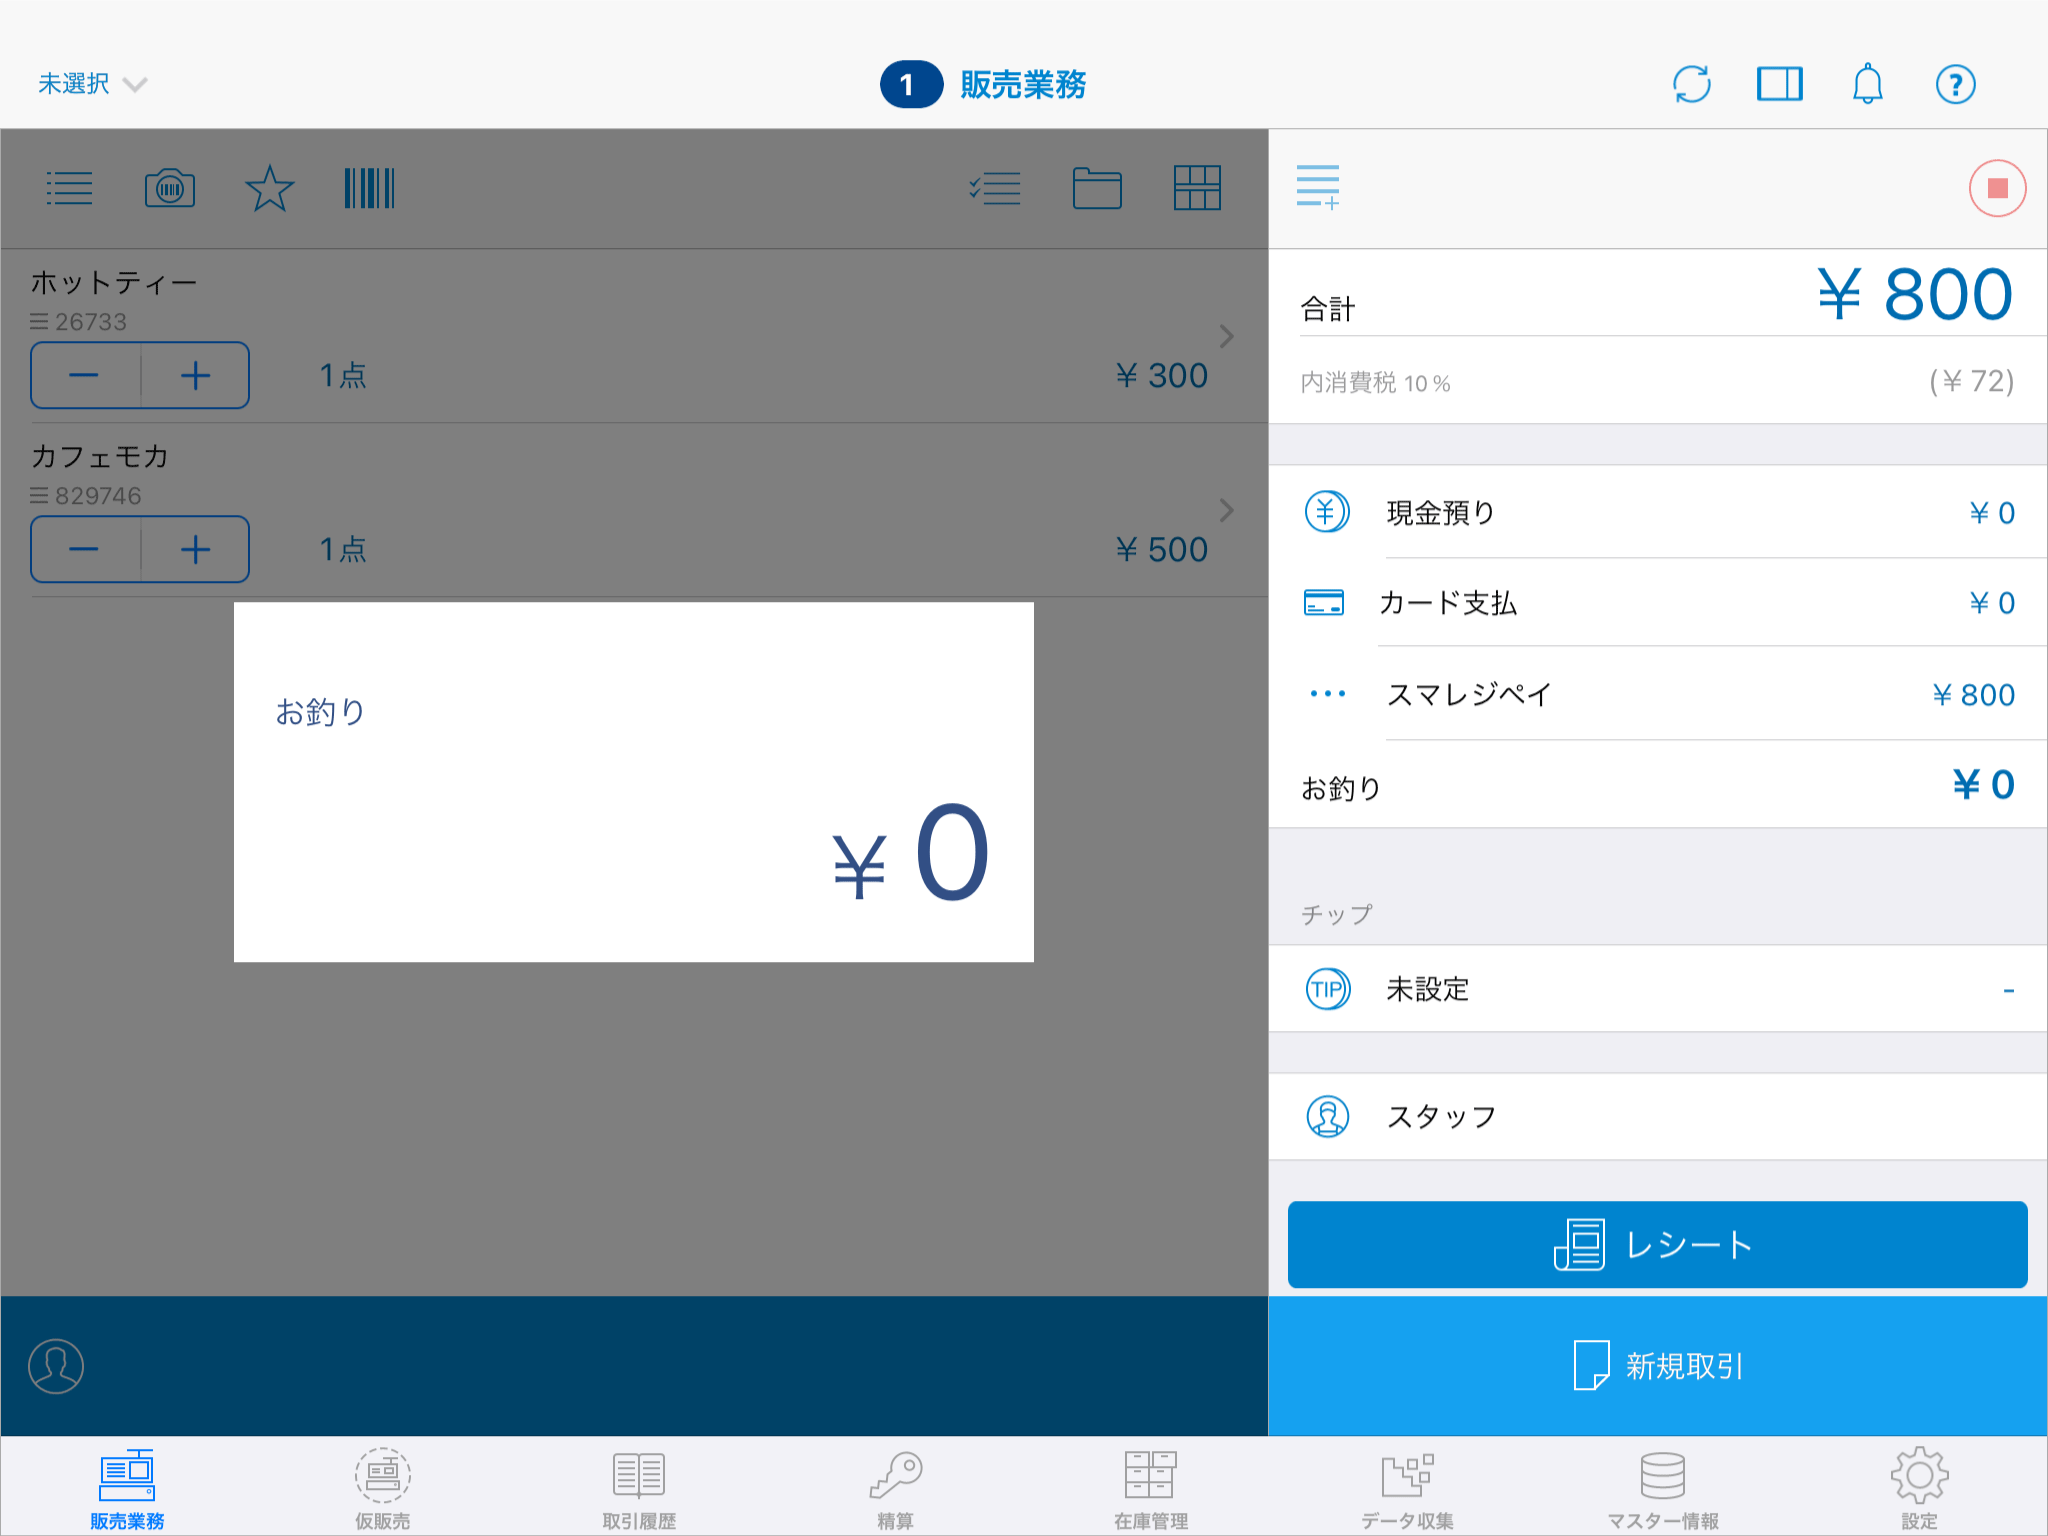Image resolution: width=2048 pixels, height=1536 pixels.
Task: Start a 新規取引 new transaction
Action: tap(1658, 1366)
